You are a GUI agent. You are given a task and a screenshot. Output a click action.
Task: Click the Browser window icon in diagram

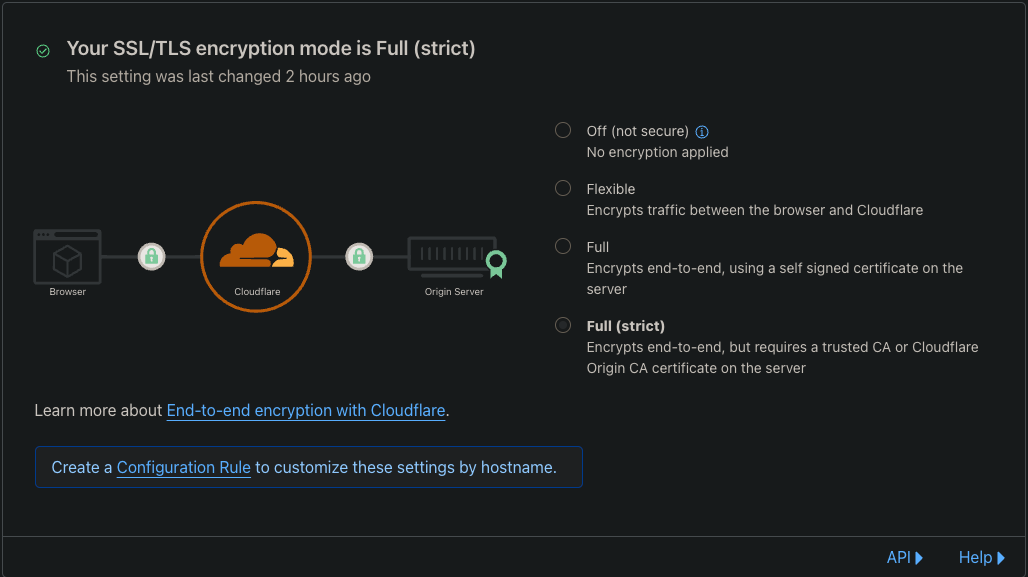click(68, 258)
